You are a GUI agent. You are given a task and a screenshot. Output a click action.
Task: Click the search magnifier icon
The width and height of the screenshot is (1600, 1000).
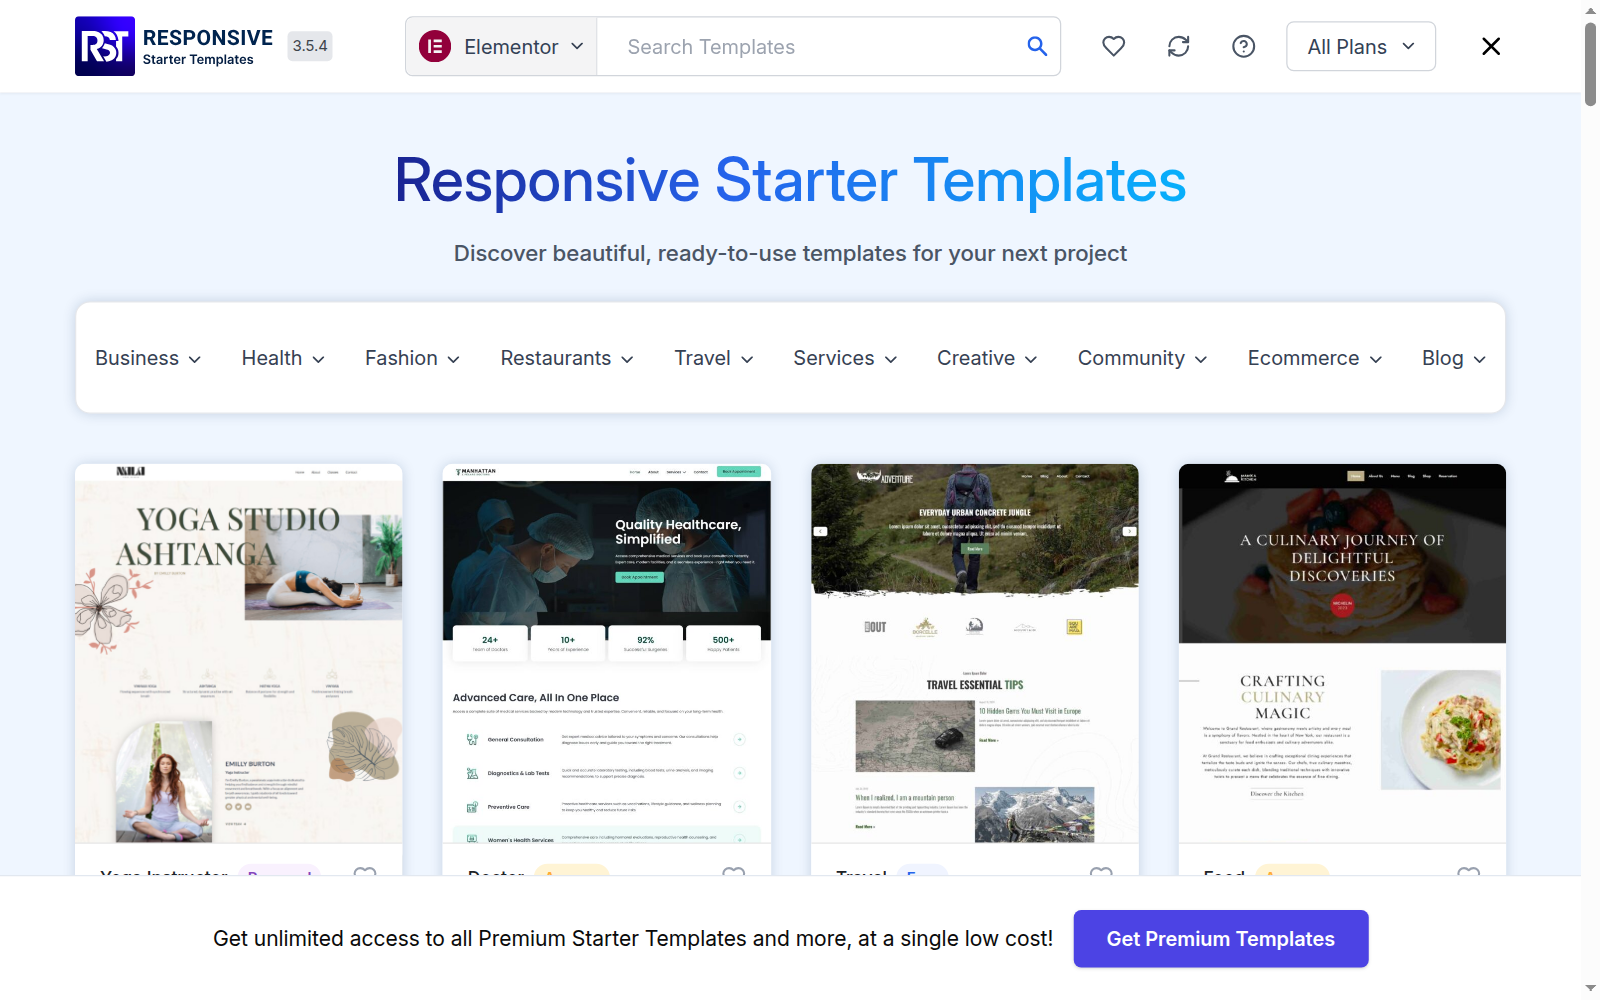pos(1037,46)
